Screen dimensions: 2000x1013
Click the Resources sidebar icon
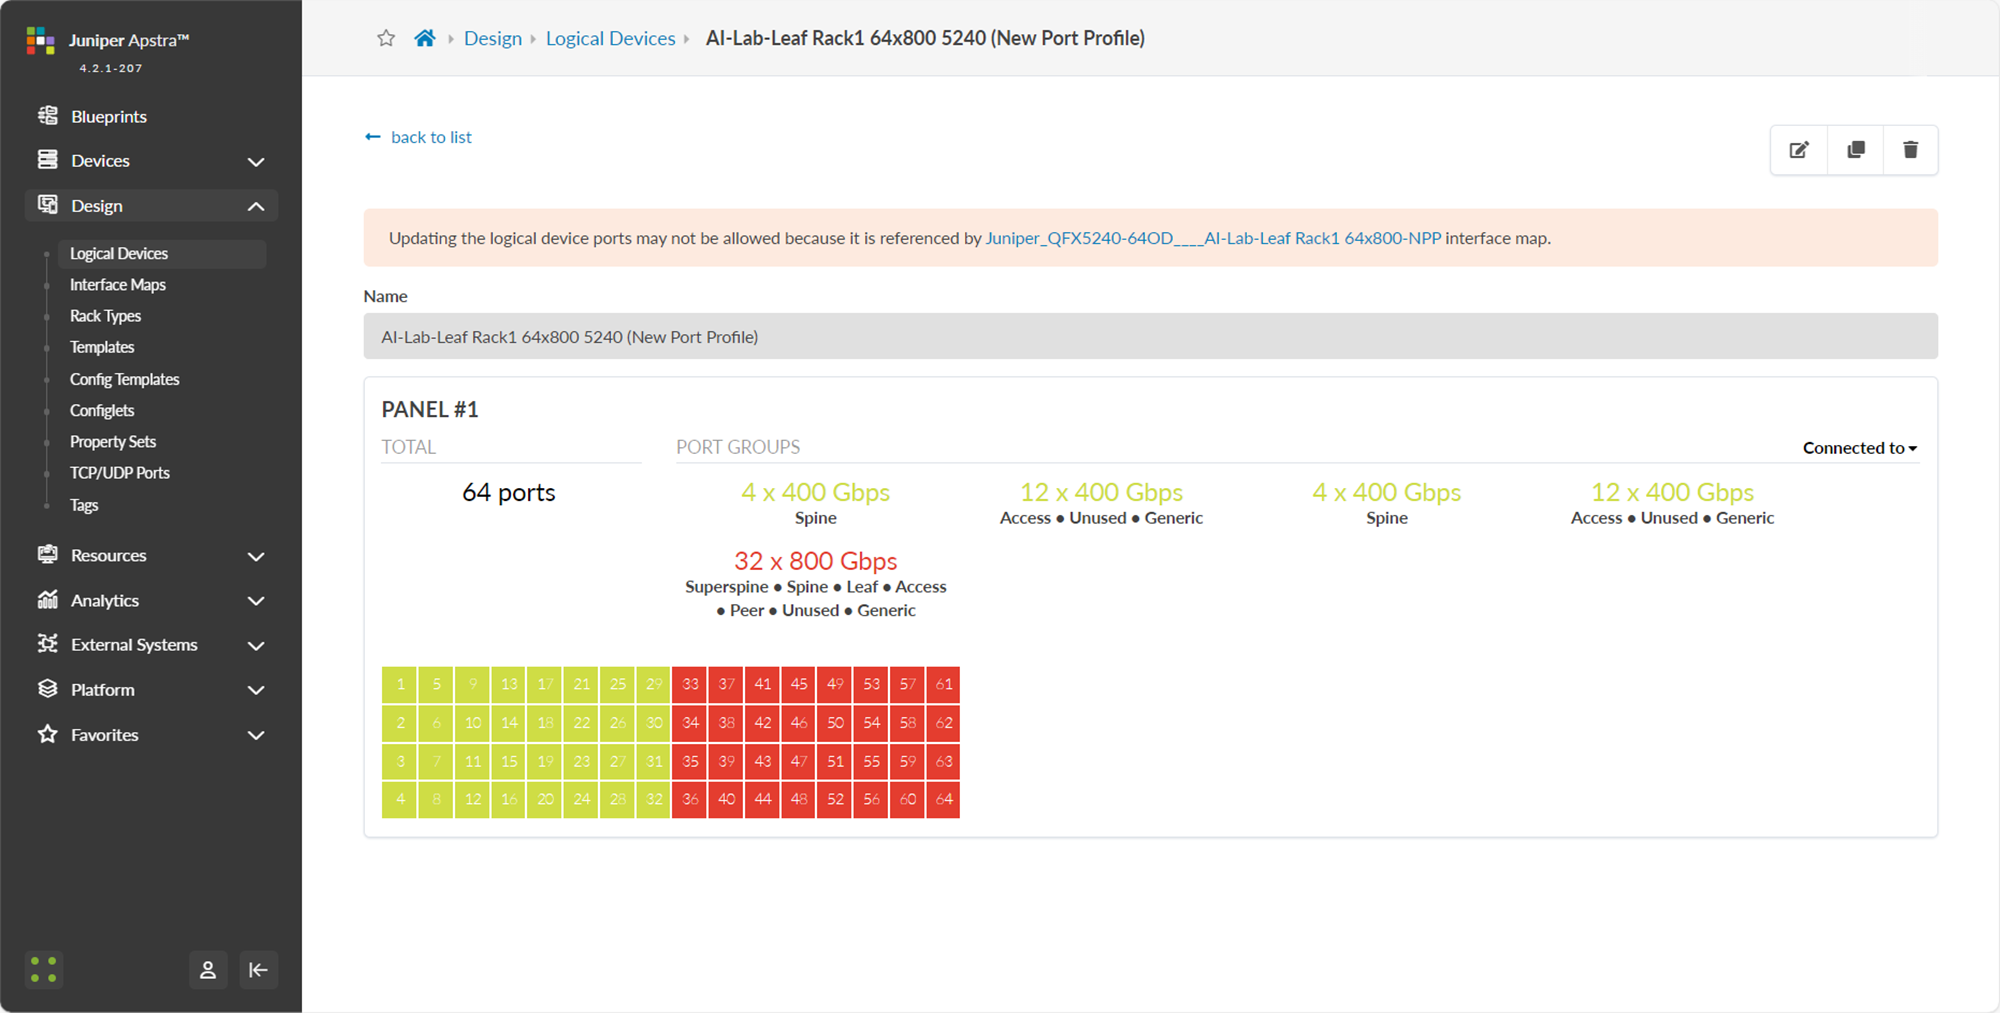(47, 555)
